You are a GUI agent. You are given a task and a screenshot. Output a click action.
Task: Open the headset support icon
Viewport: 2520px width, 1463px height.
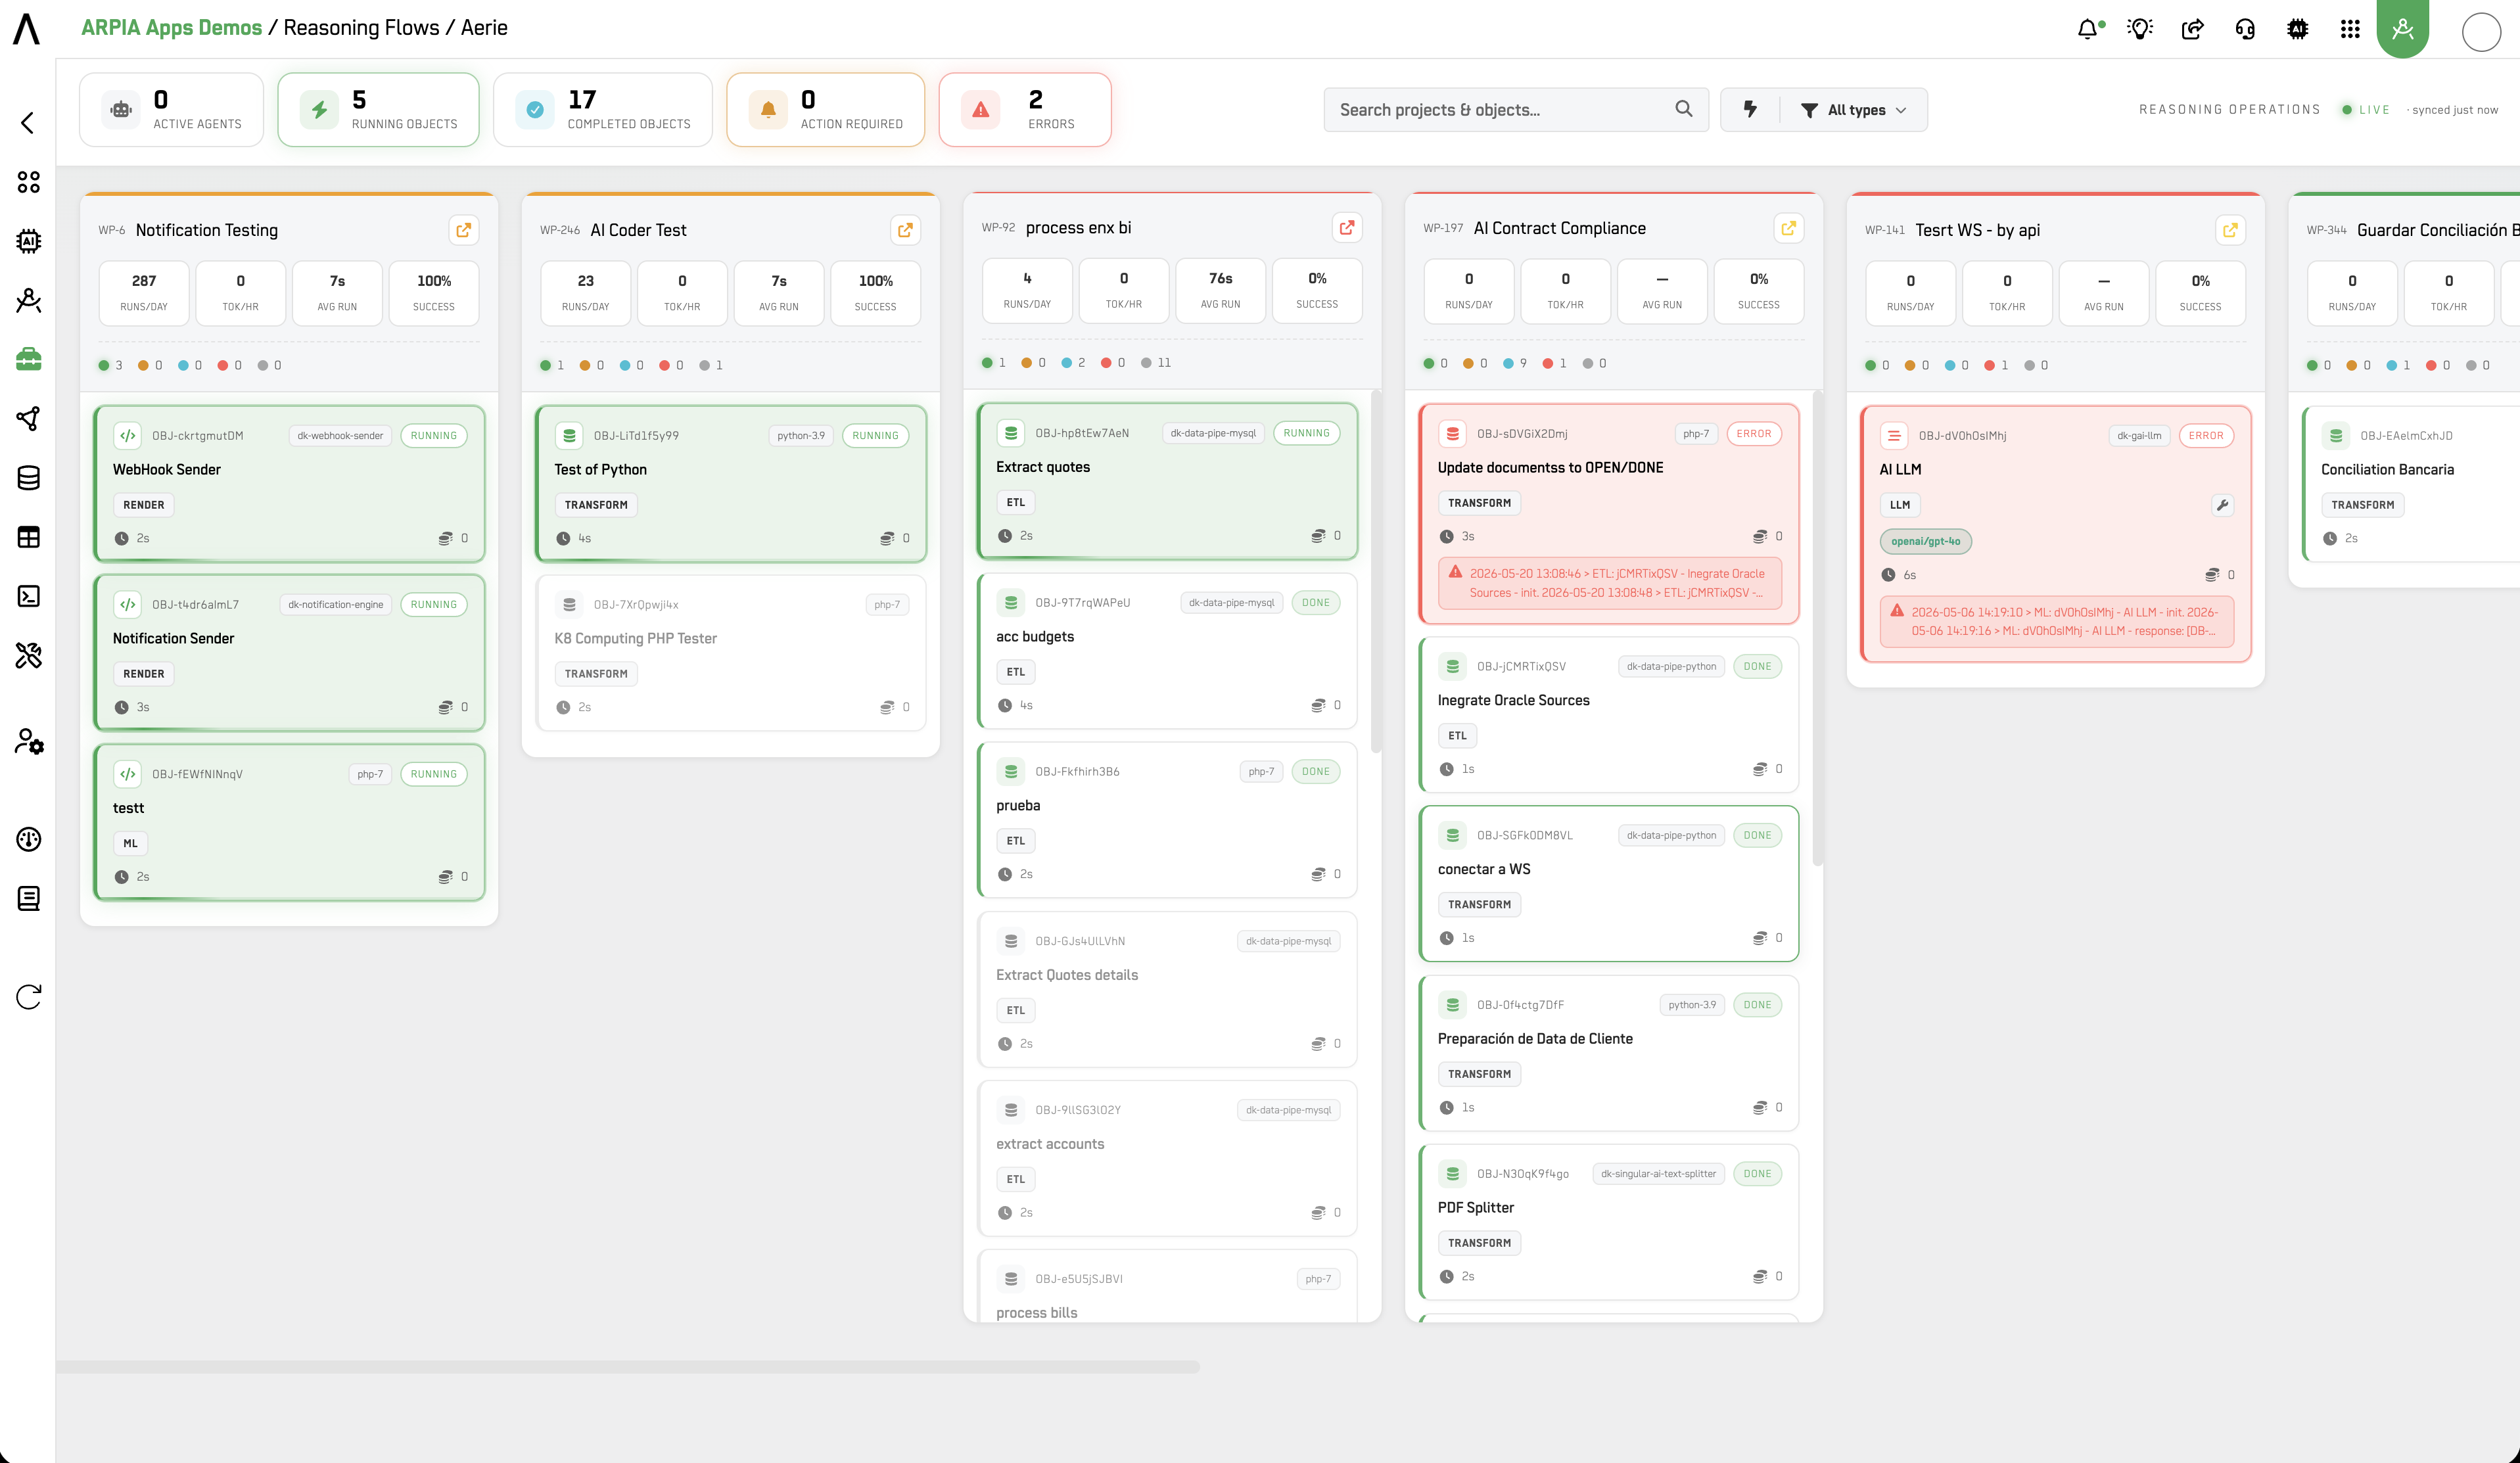point(2245,29)
